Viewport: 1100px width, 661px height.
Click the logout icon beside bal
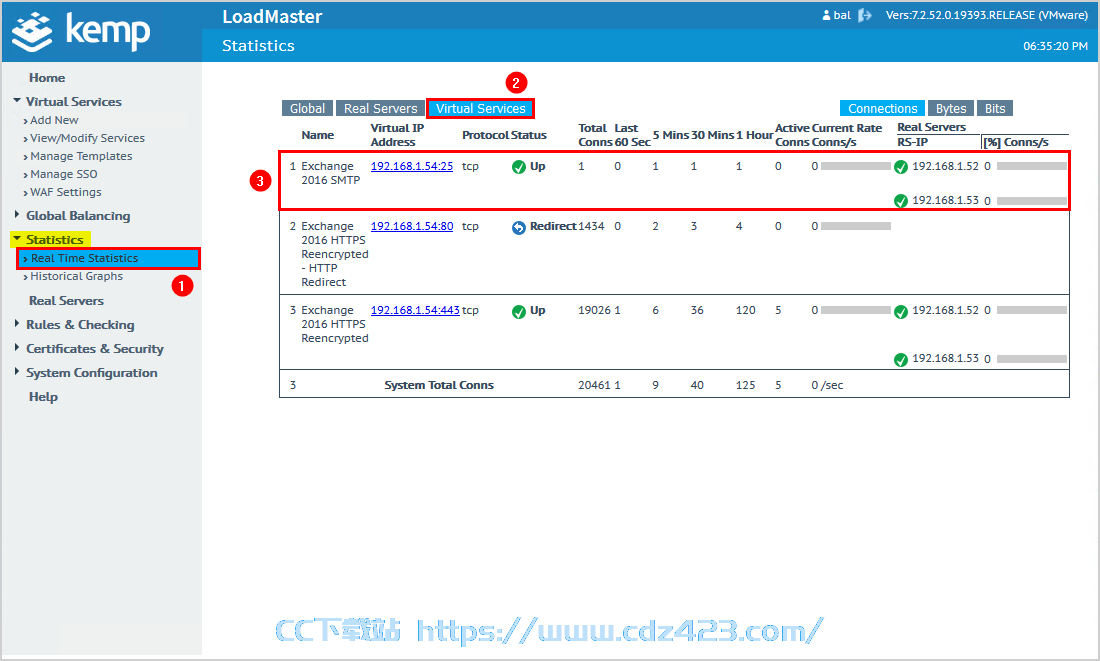(864, 15)
